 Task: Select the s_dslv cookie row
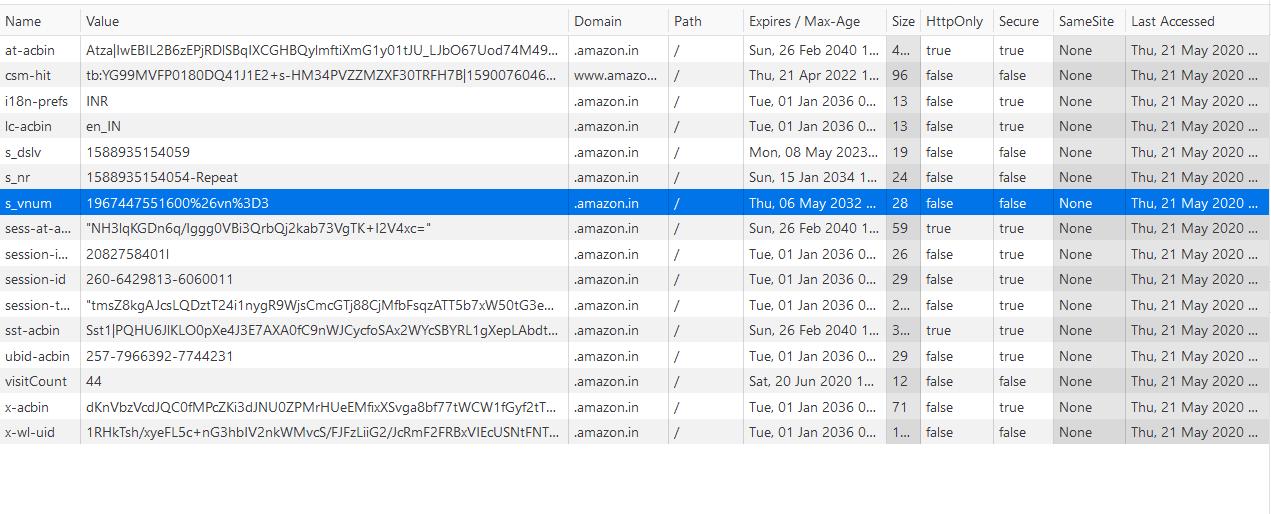coord(24,152)
